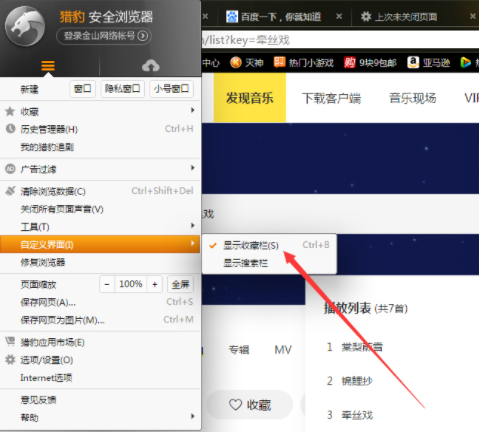Image resolution: width=479 pixels, height=432 pixels.
Task: Select the 音乐现场 navigation tab
Action: pos(412,98)
